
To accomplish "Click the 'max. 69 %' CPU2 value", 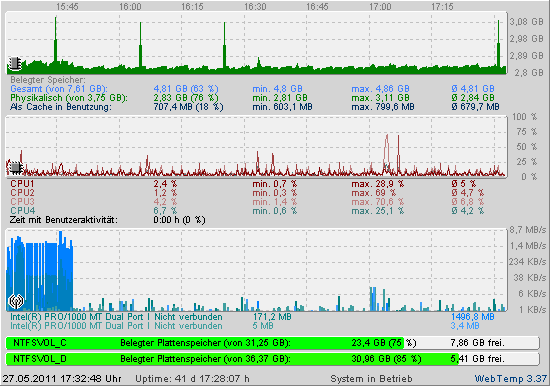I will click(x=374, y=193).
